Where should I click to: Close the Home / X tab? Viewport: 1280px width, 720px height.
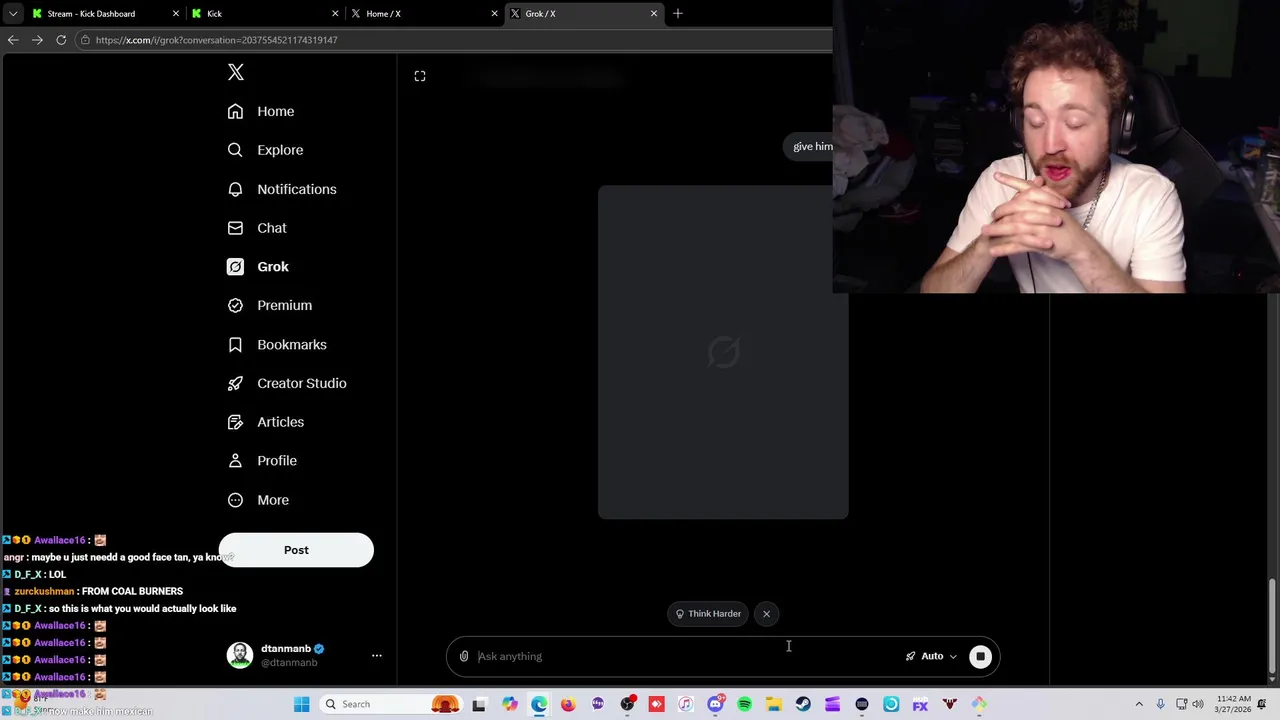click(x=494, y=14)
